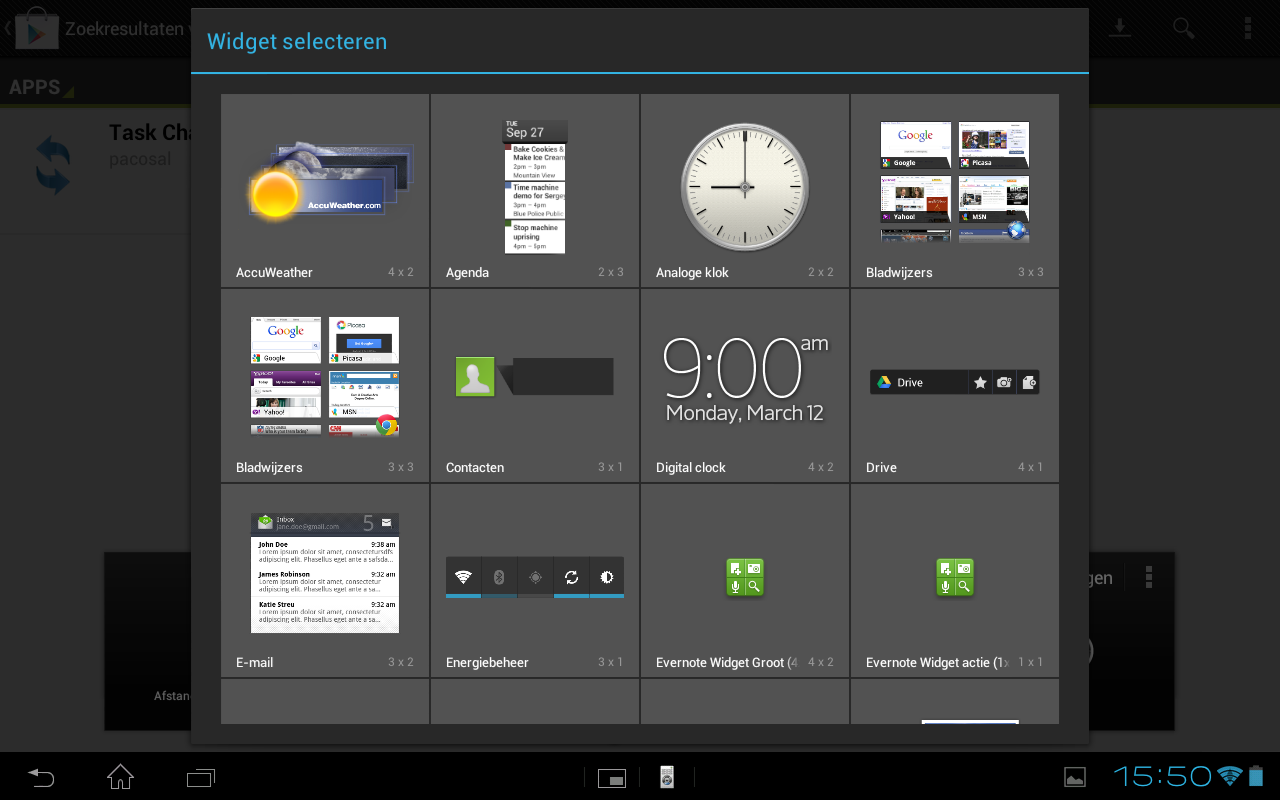The width and height of the screenshot is (1280, 800).
Task: Open the search icon in Play Store bar
Action: click(x=1184, y=28)
